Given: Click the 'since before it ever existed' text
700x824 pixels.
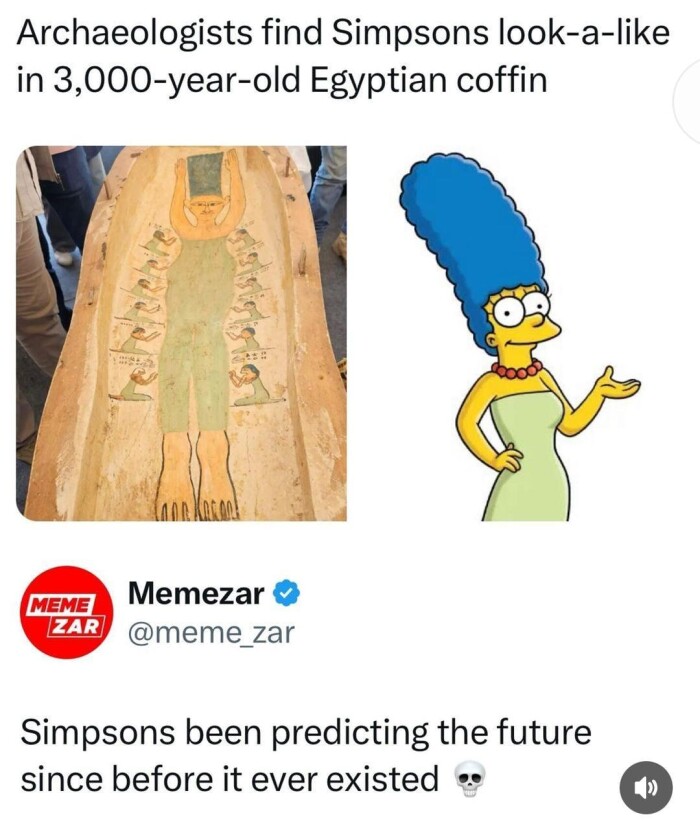Looking at the screenshot, I should point(230,779).
